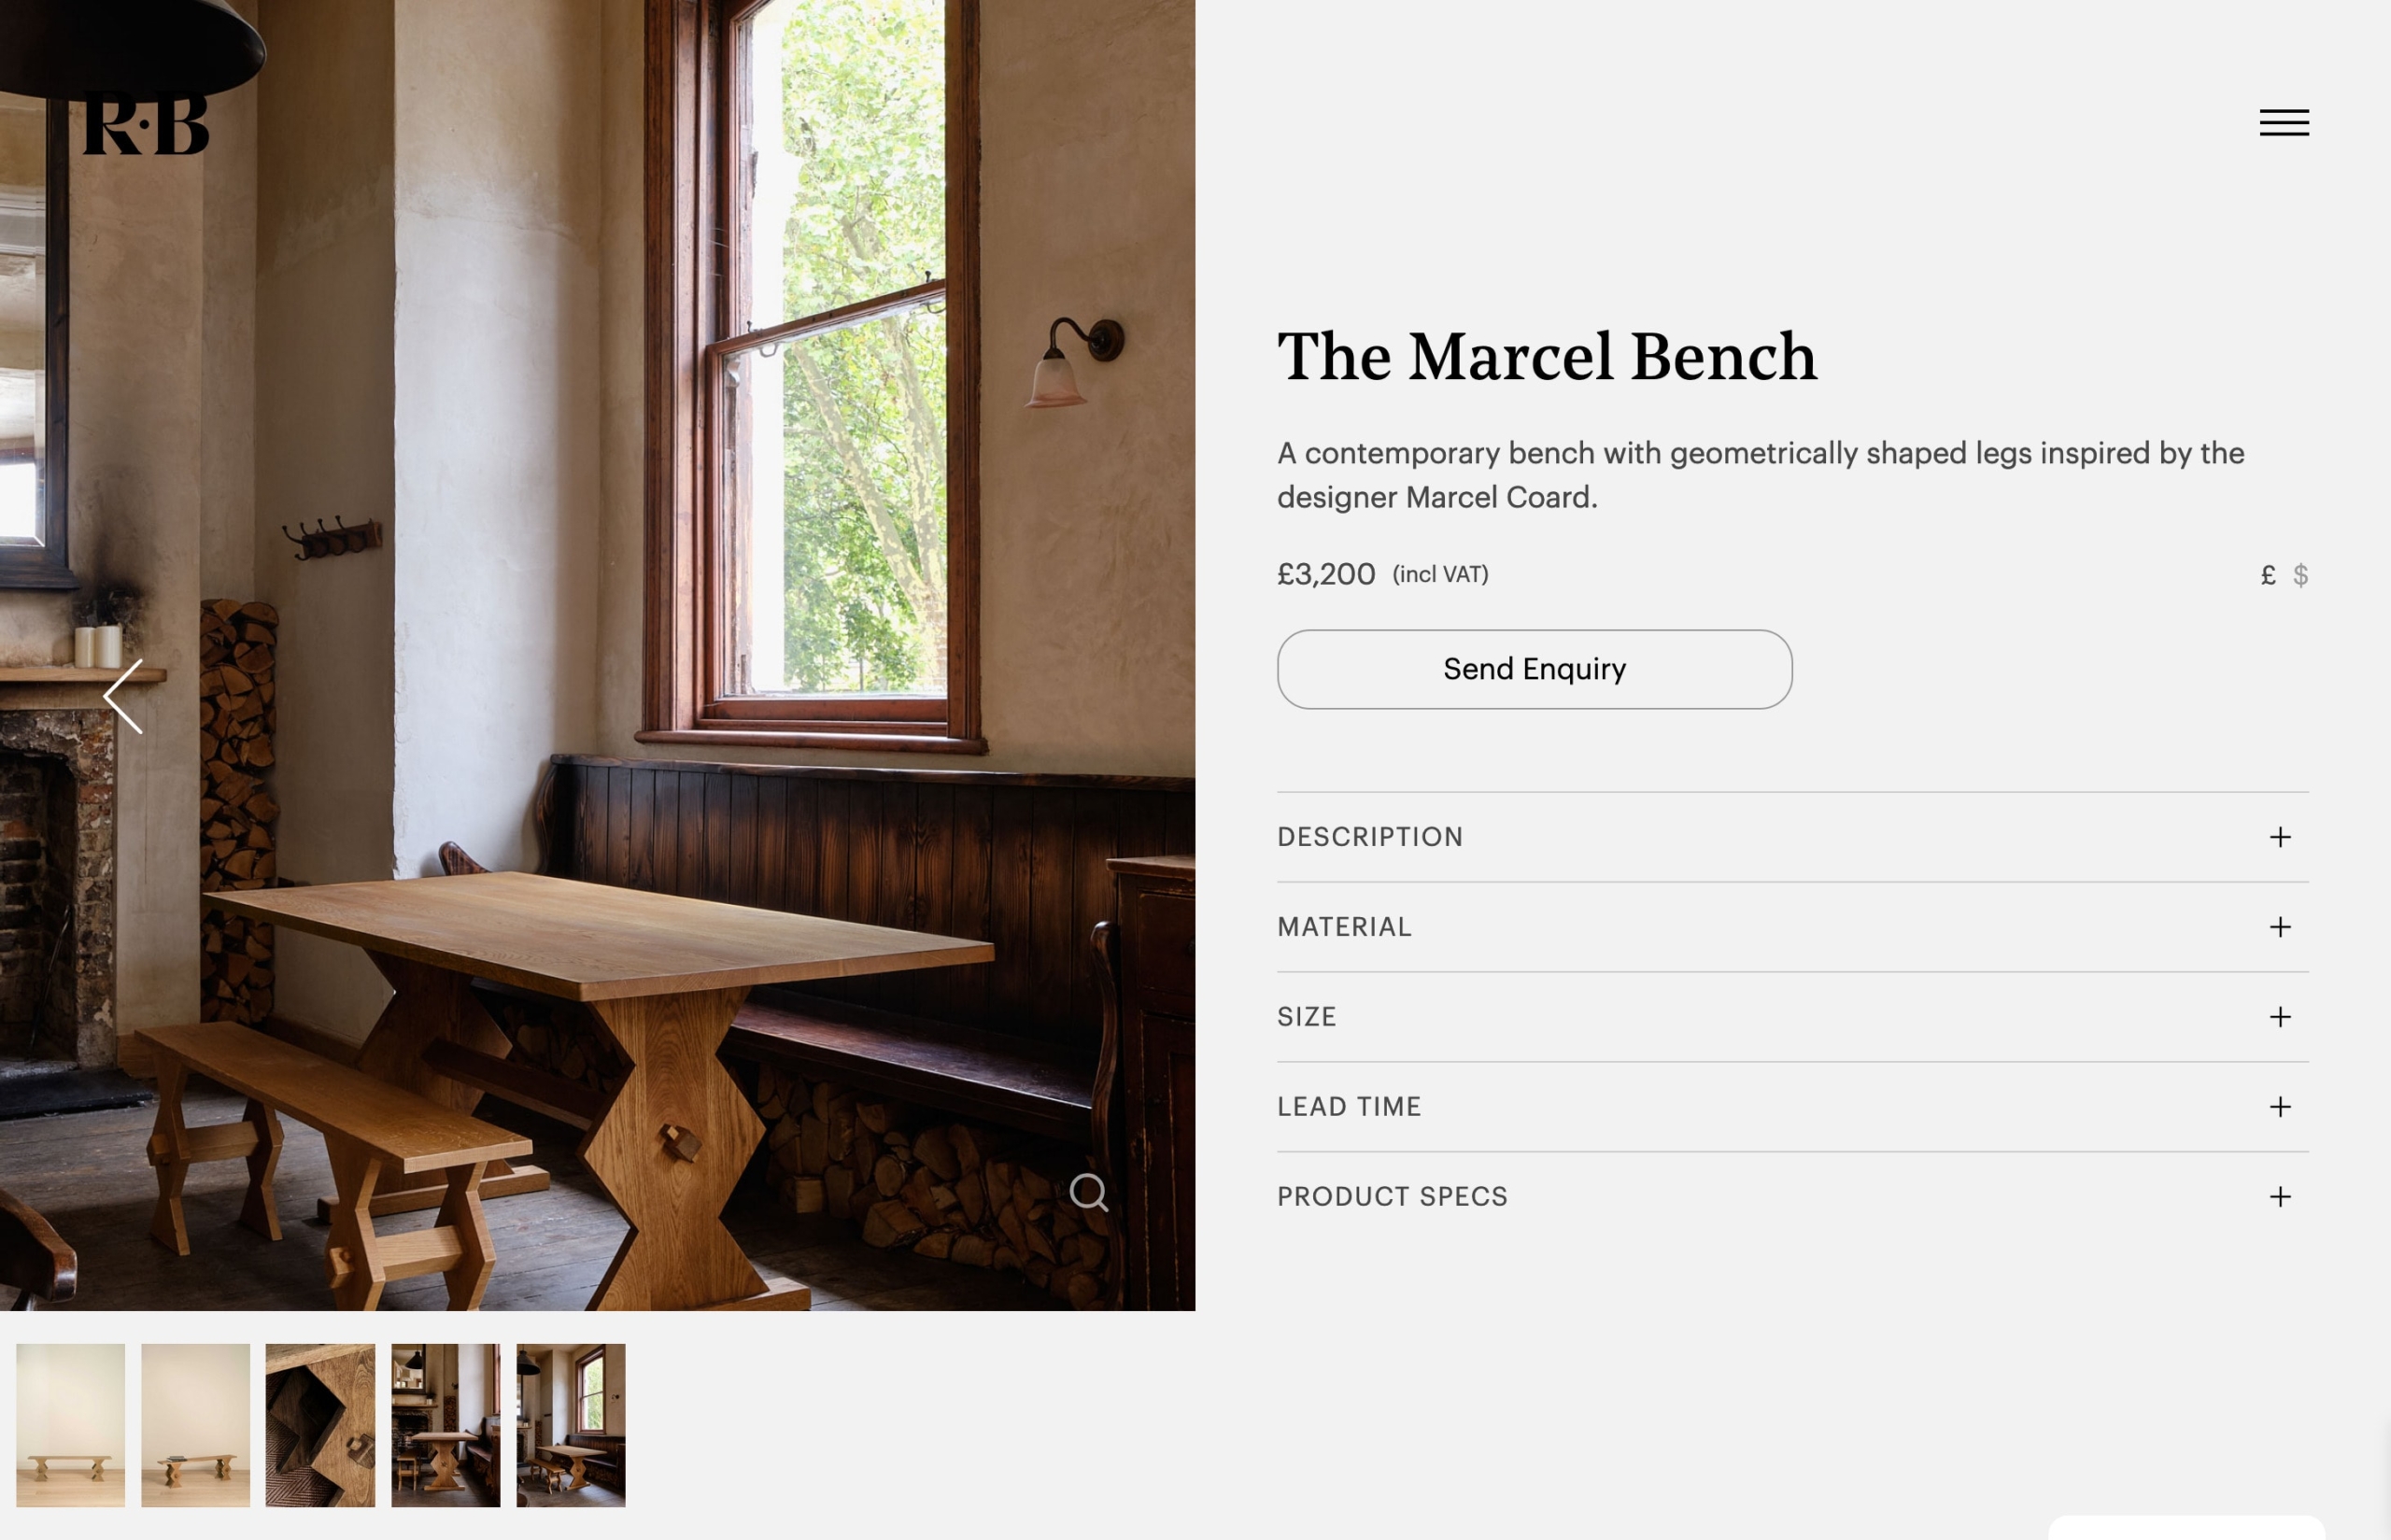Click plus icon beside Material

coord(2280,927)
